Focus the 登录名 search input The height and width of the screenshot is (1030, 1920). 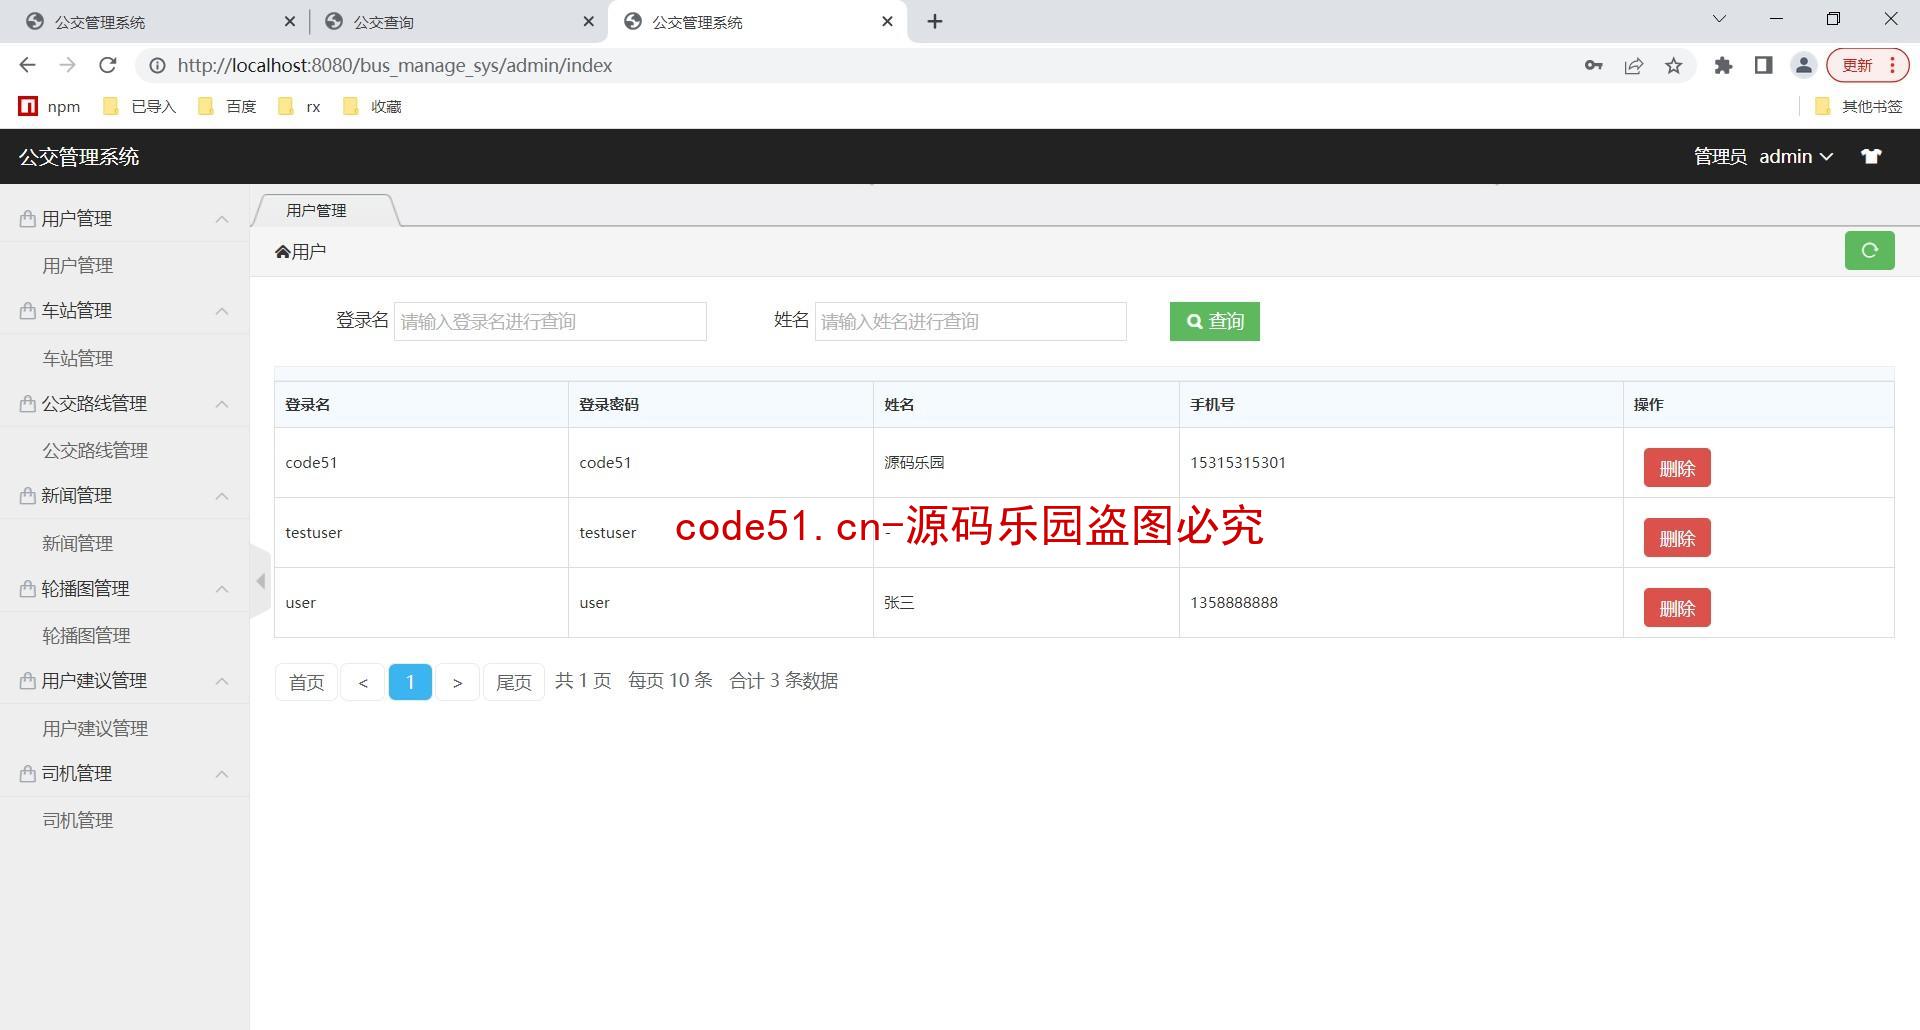click(550, 321)
